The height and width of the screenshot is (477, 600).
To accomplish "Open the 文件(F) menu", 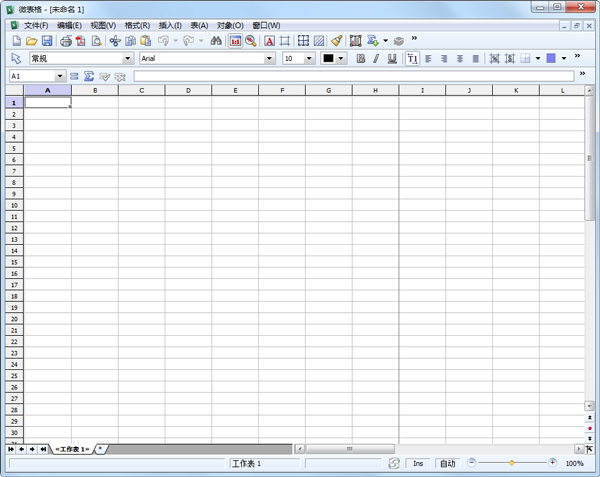I will click(36, 25).
